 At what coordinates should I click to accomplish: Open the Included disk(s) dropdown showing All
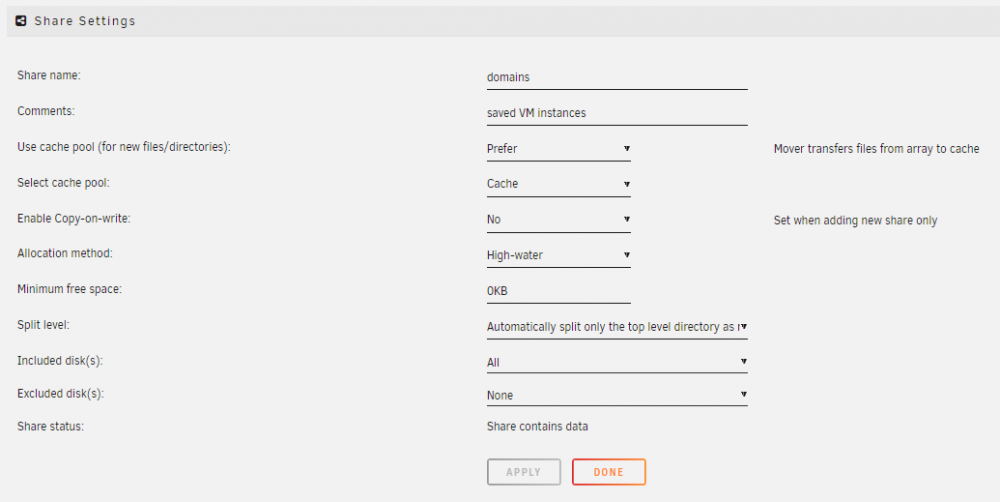tap(617, 362)
